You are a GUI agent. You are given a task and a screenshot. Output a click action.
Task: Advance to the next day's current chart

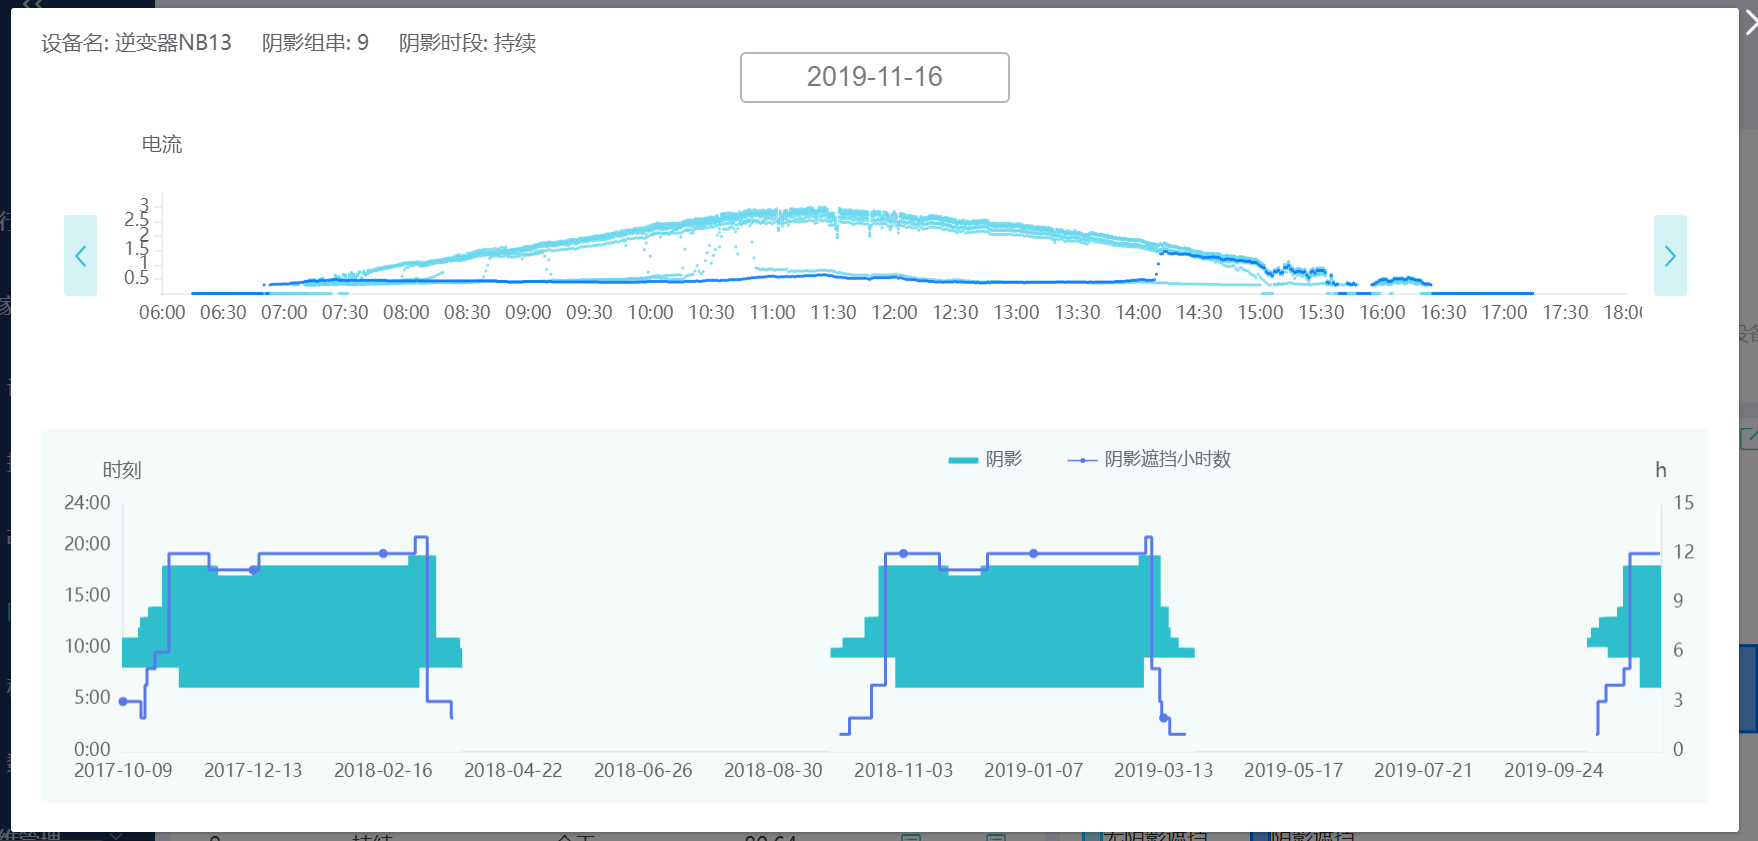click(x=1669, y=256)
